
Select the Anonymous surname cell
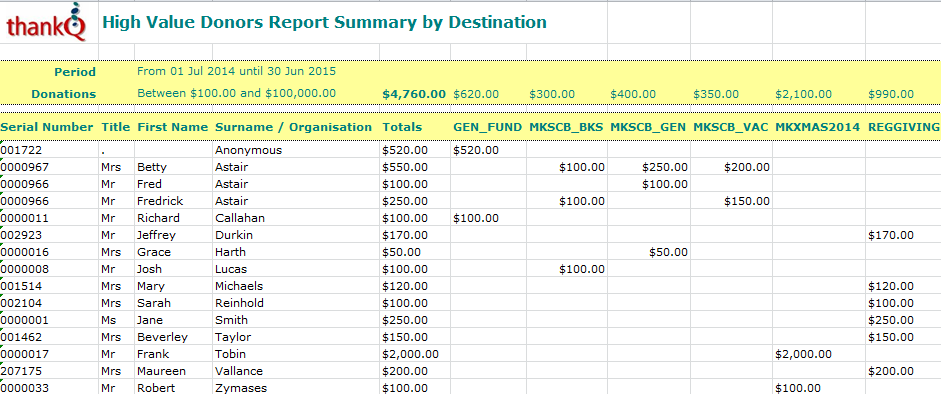pos(248,150)
